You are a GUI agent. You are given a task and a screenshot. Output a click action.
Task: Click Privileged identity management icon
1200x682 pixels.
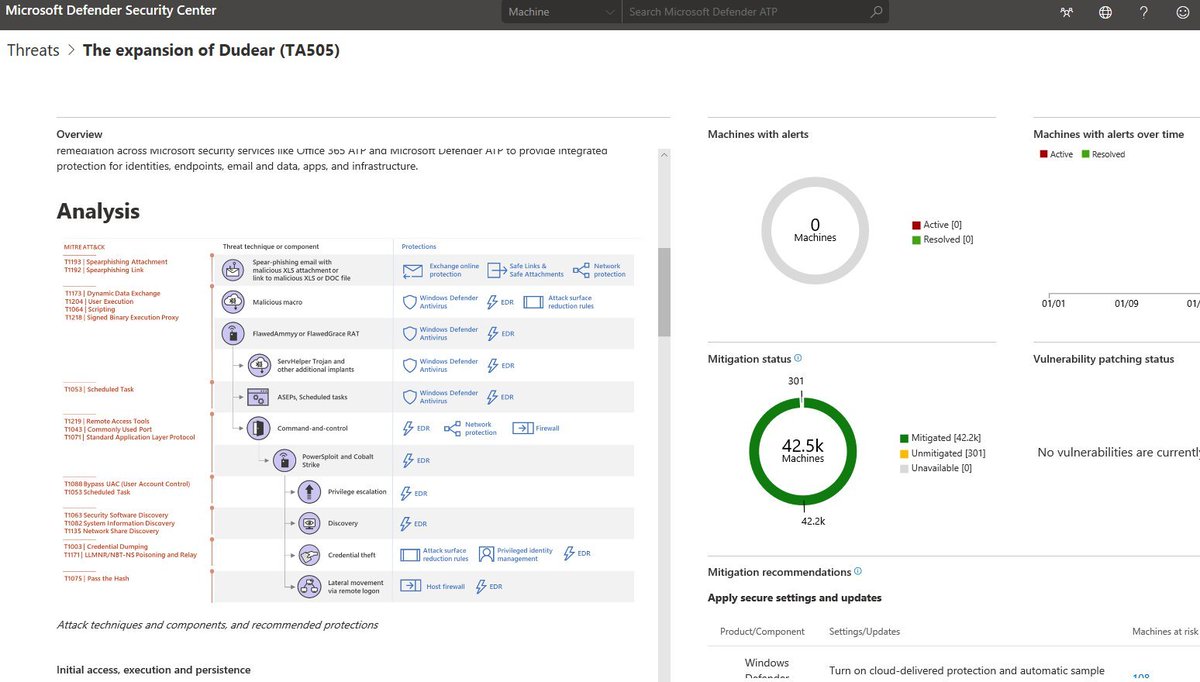tap(486, 554)
